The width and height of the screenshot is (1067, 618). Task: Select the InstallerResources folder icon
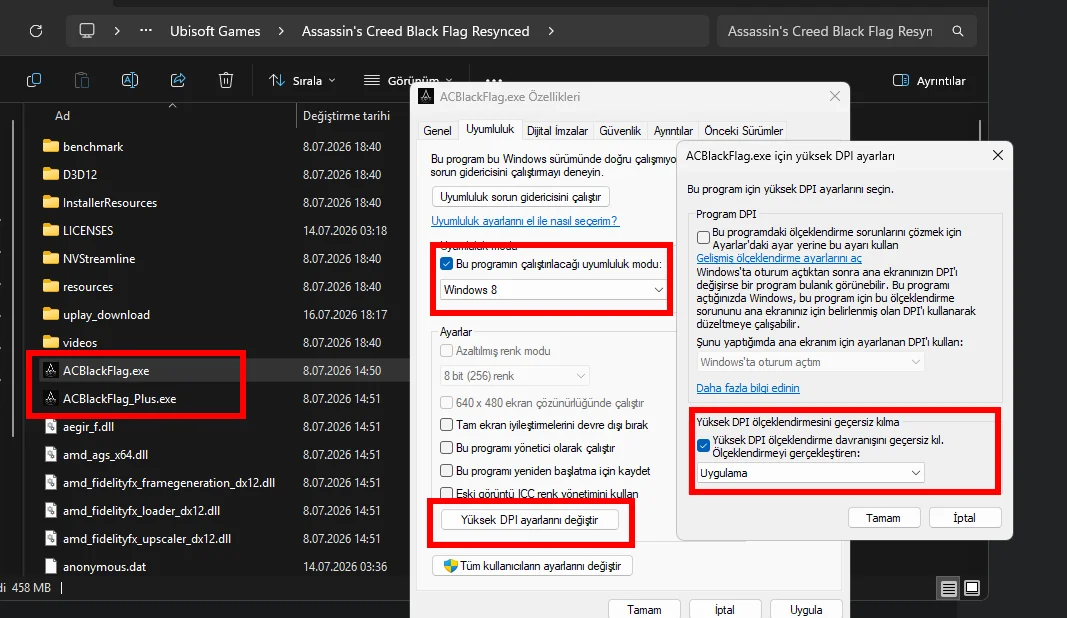[50, 201]
